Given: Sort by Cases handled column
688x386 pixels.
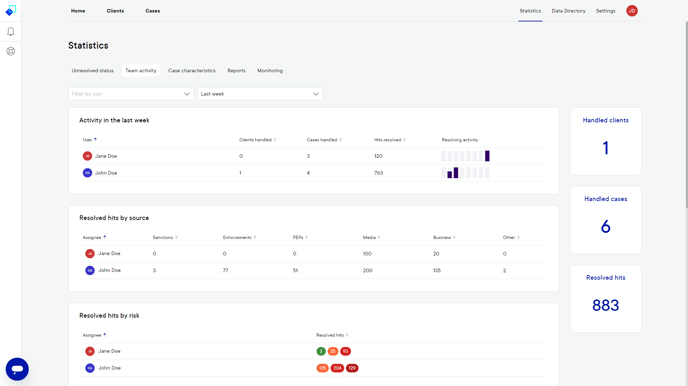Looking at the screenshot, I should coord(324,140).
